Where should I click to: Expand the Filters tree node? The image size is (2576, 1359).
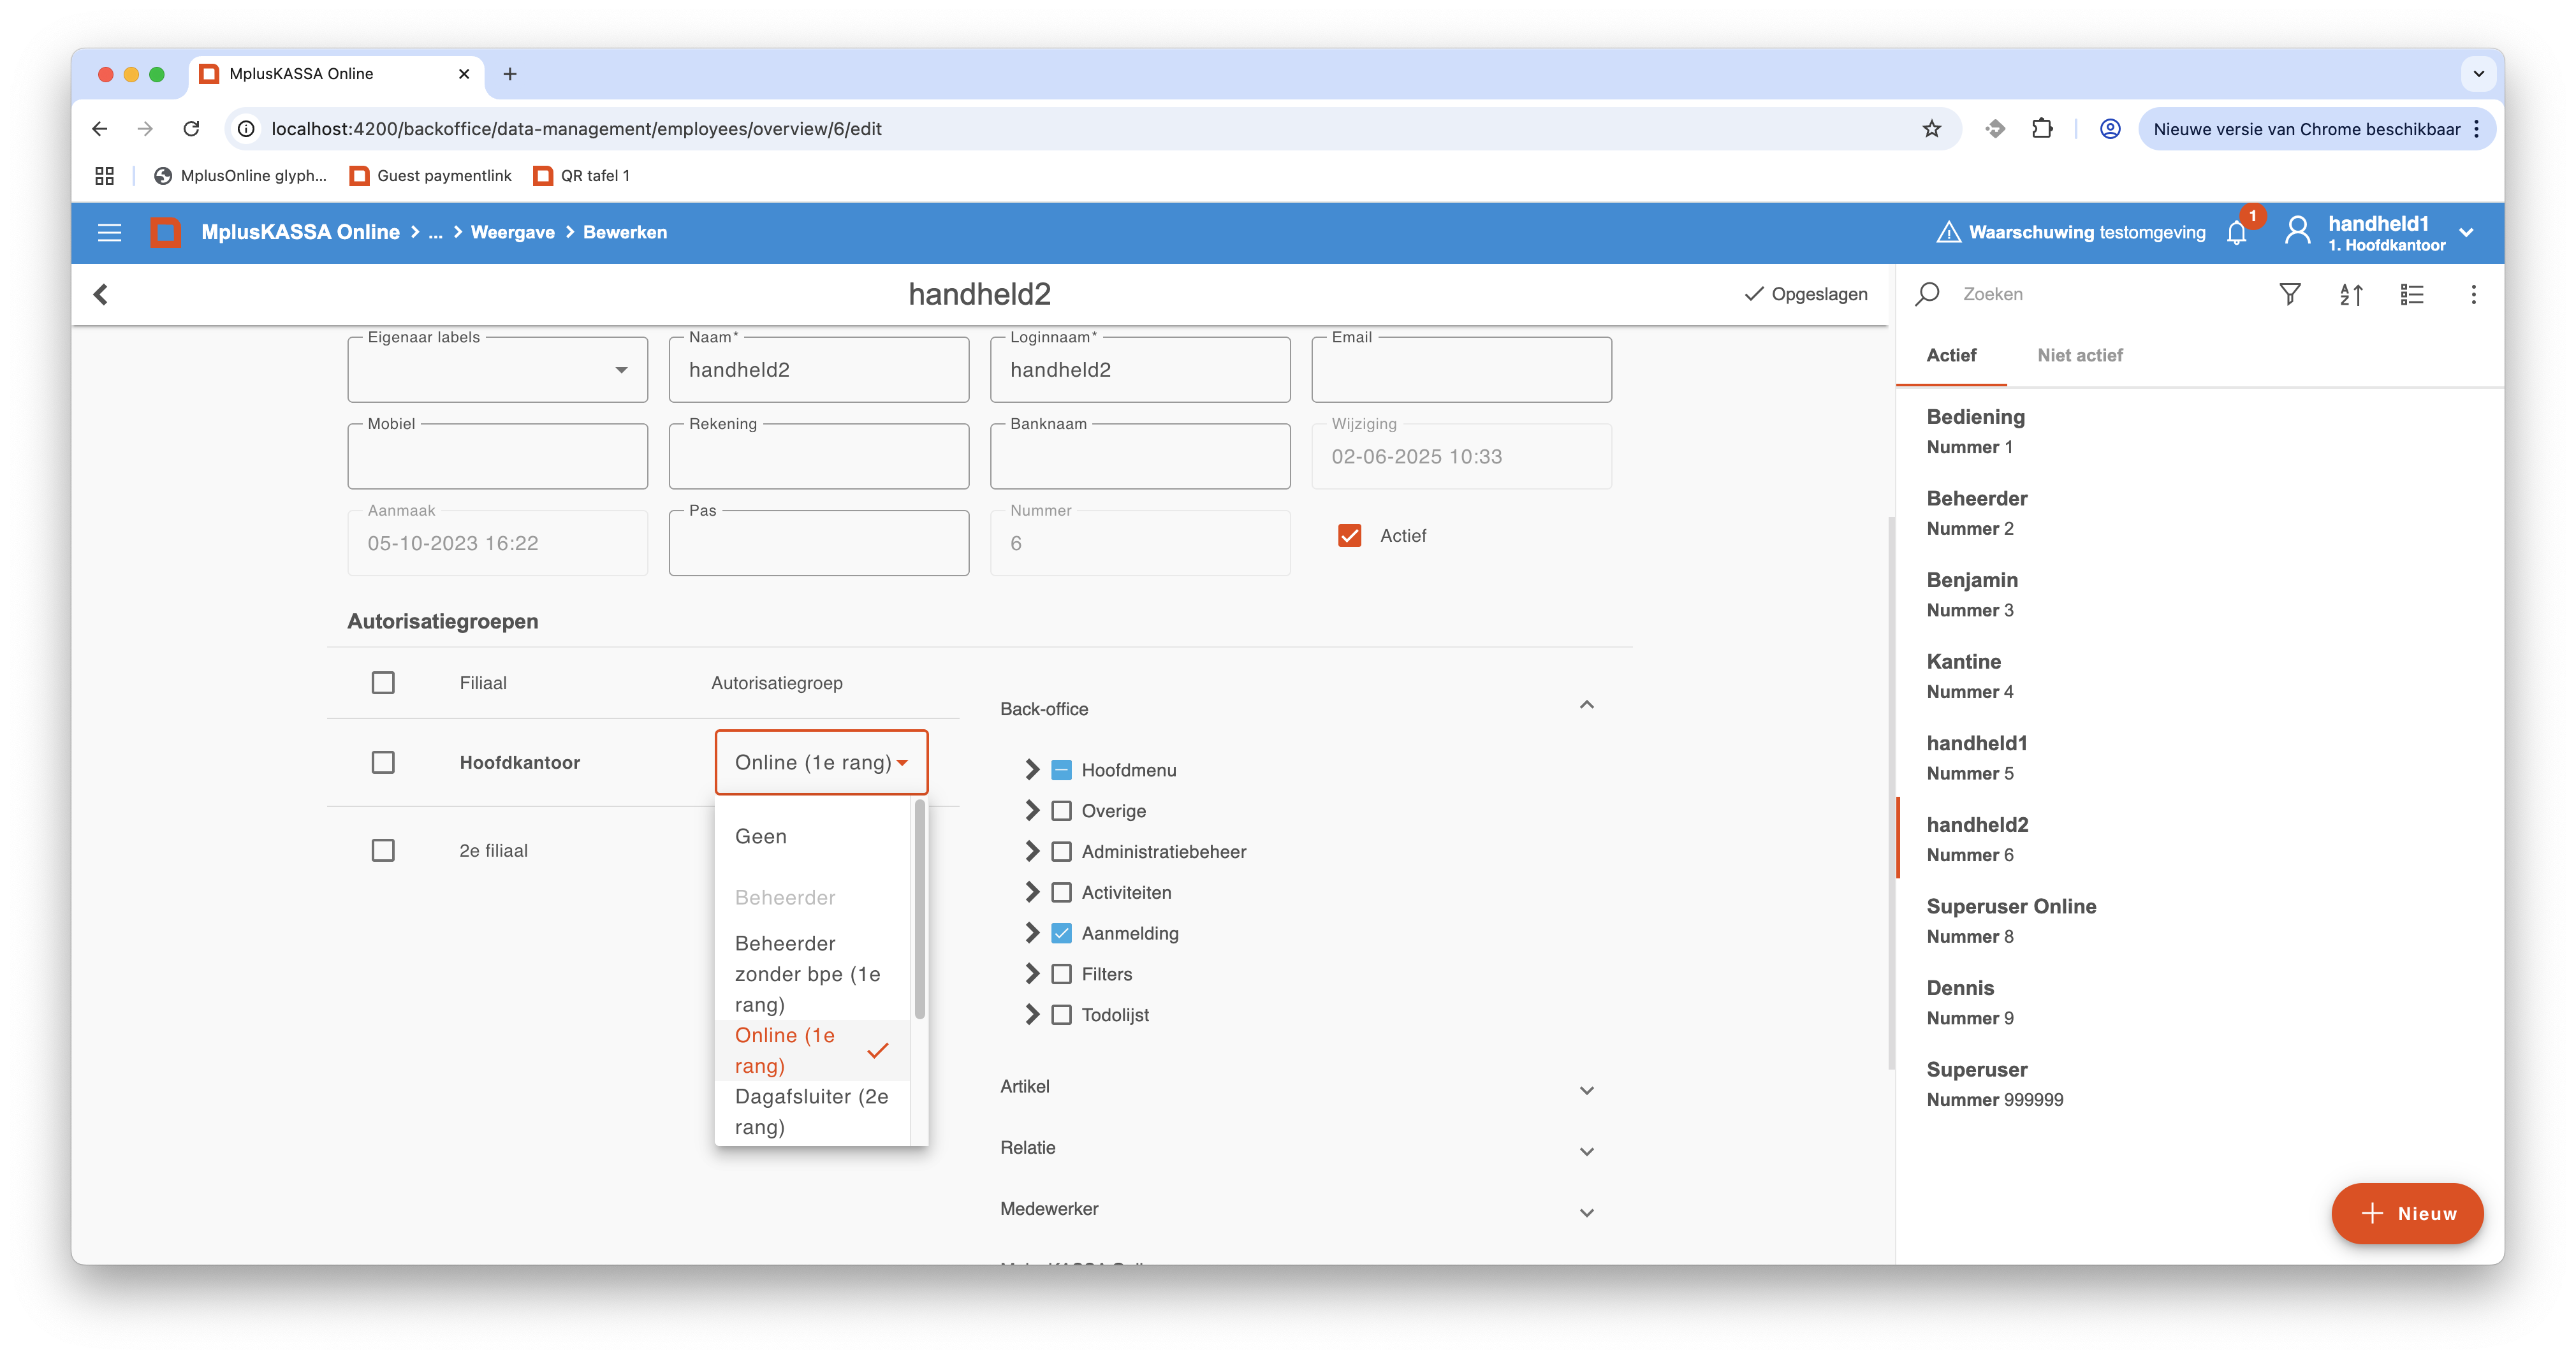1032,974
